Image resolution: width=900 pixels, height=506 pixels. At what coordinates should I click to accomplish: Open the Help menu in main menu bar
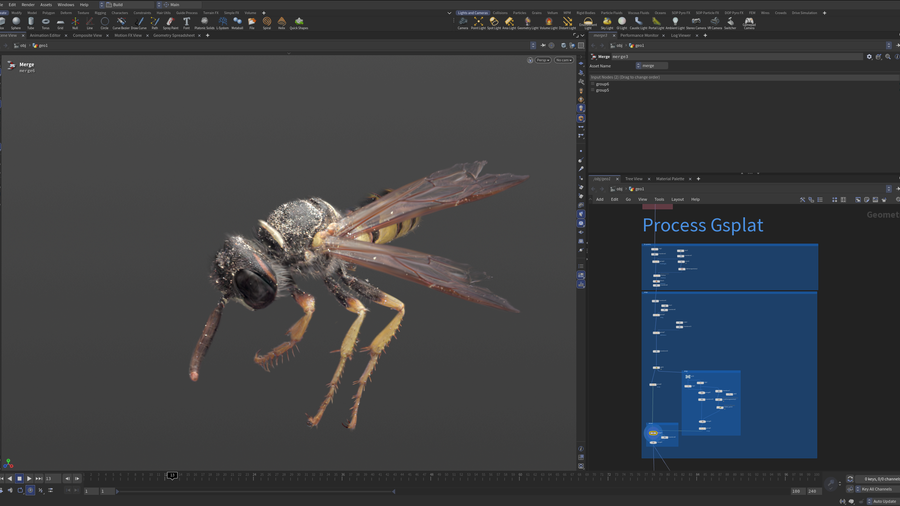(84, 5)
